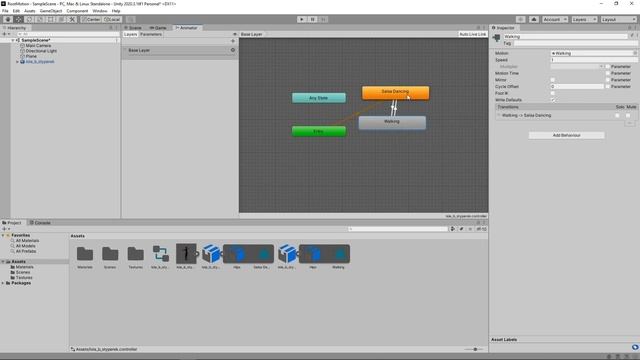The height and width of the screenshot is (360, 640).
Task: Select the Walking animation clip asset
Action: (x=338, y=255)
